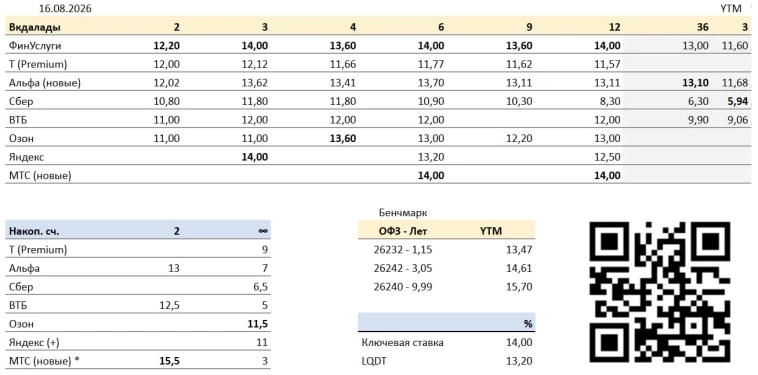
Task: Click Сбер 12-month rate 8,30
Action: pyautogui.click(x=609, y=101)
